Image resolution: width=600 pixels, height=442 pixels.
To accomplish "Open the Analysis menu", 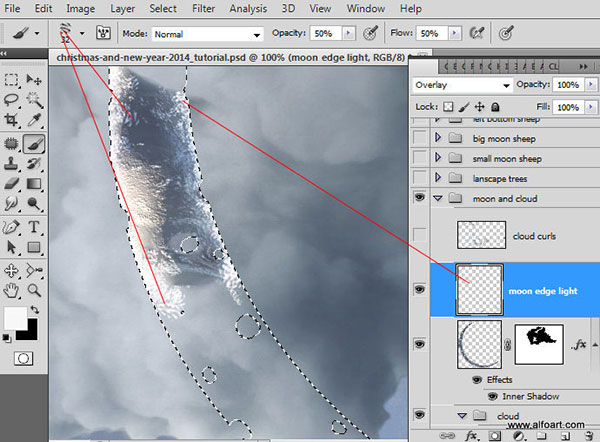I will coord(248,8).
